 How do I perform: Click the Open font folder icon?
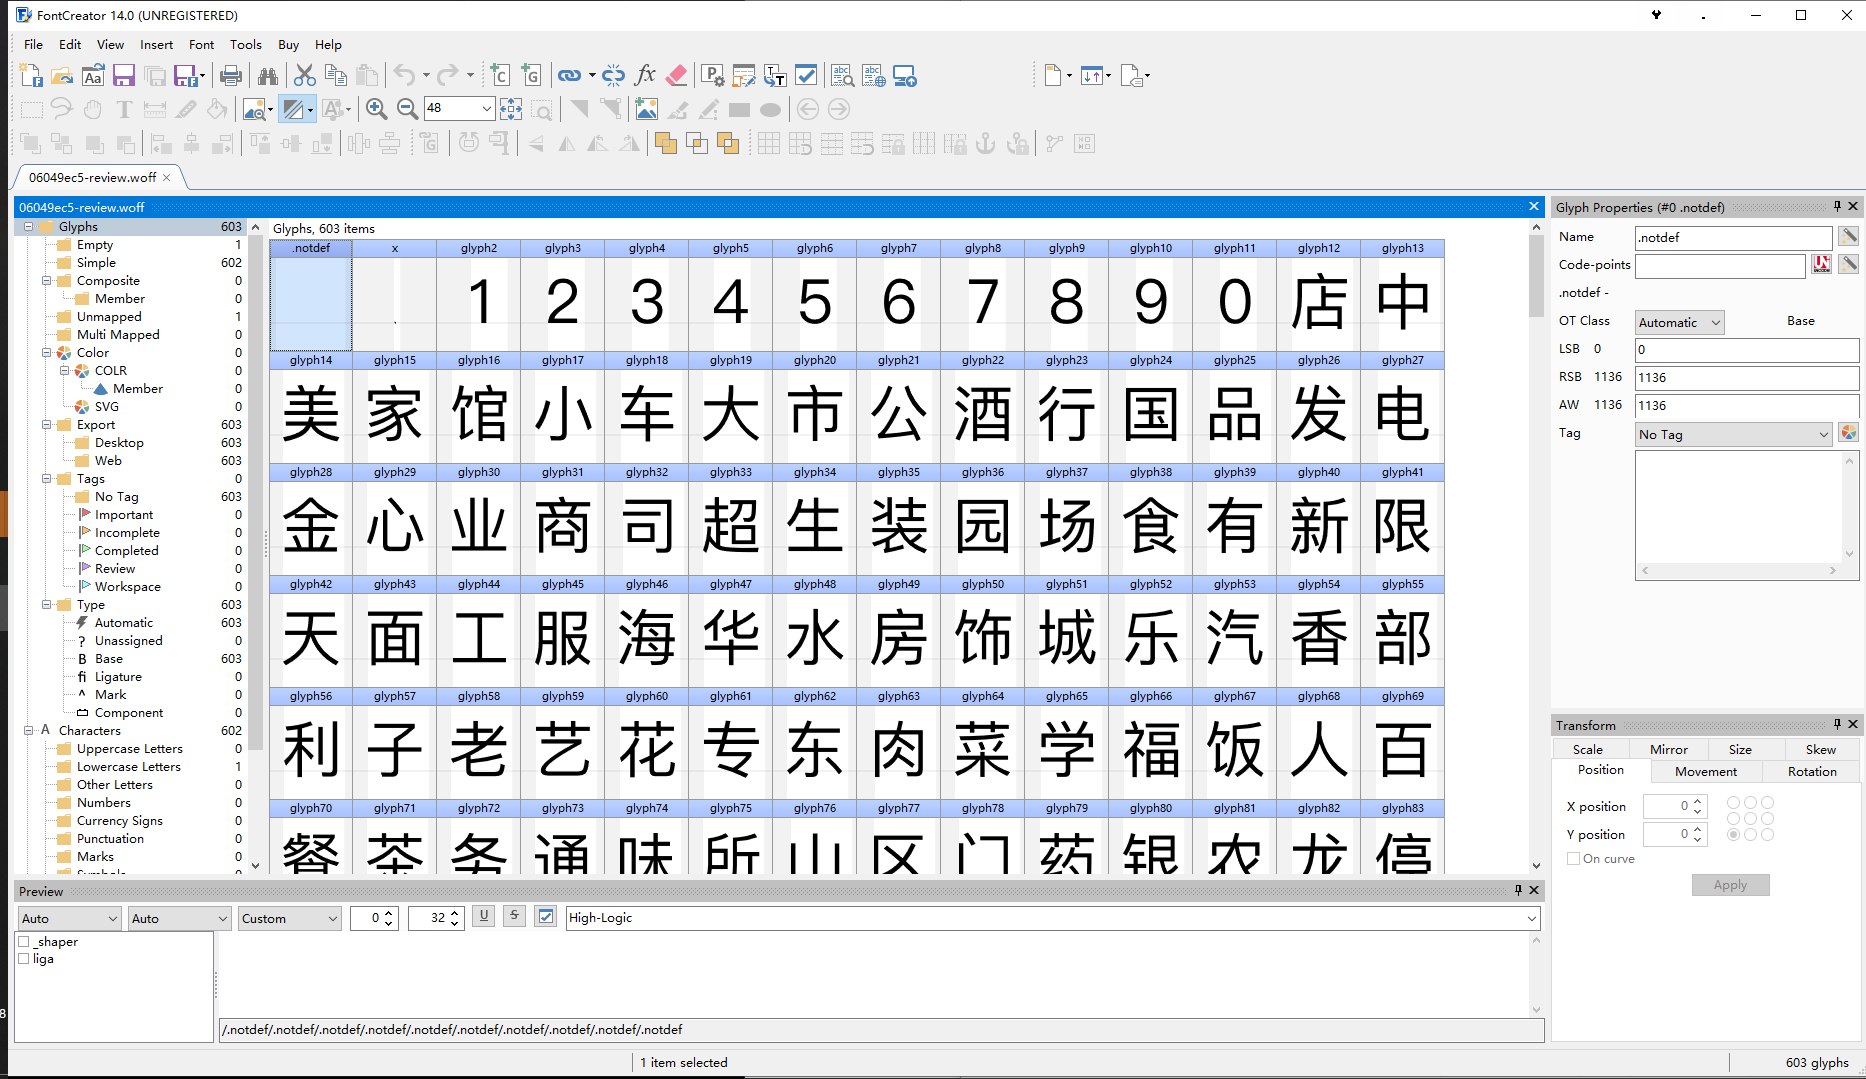(x=62, y=76)
